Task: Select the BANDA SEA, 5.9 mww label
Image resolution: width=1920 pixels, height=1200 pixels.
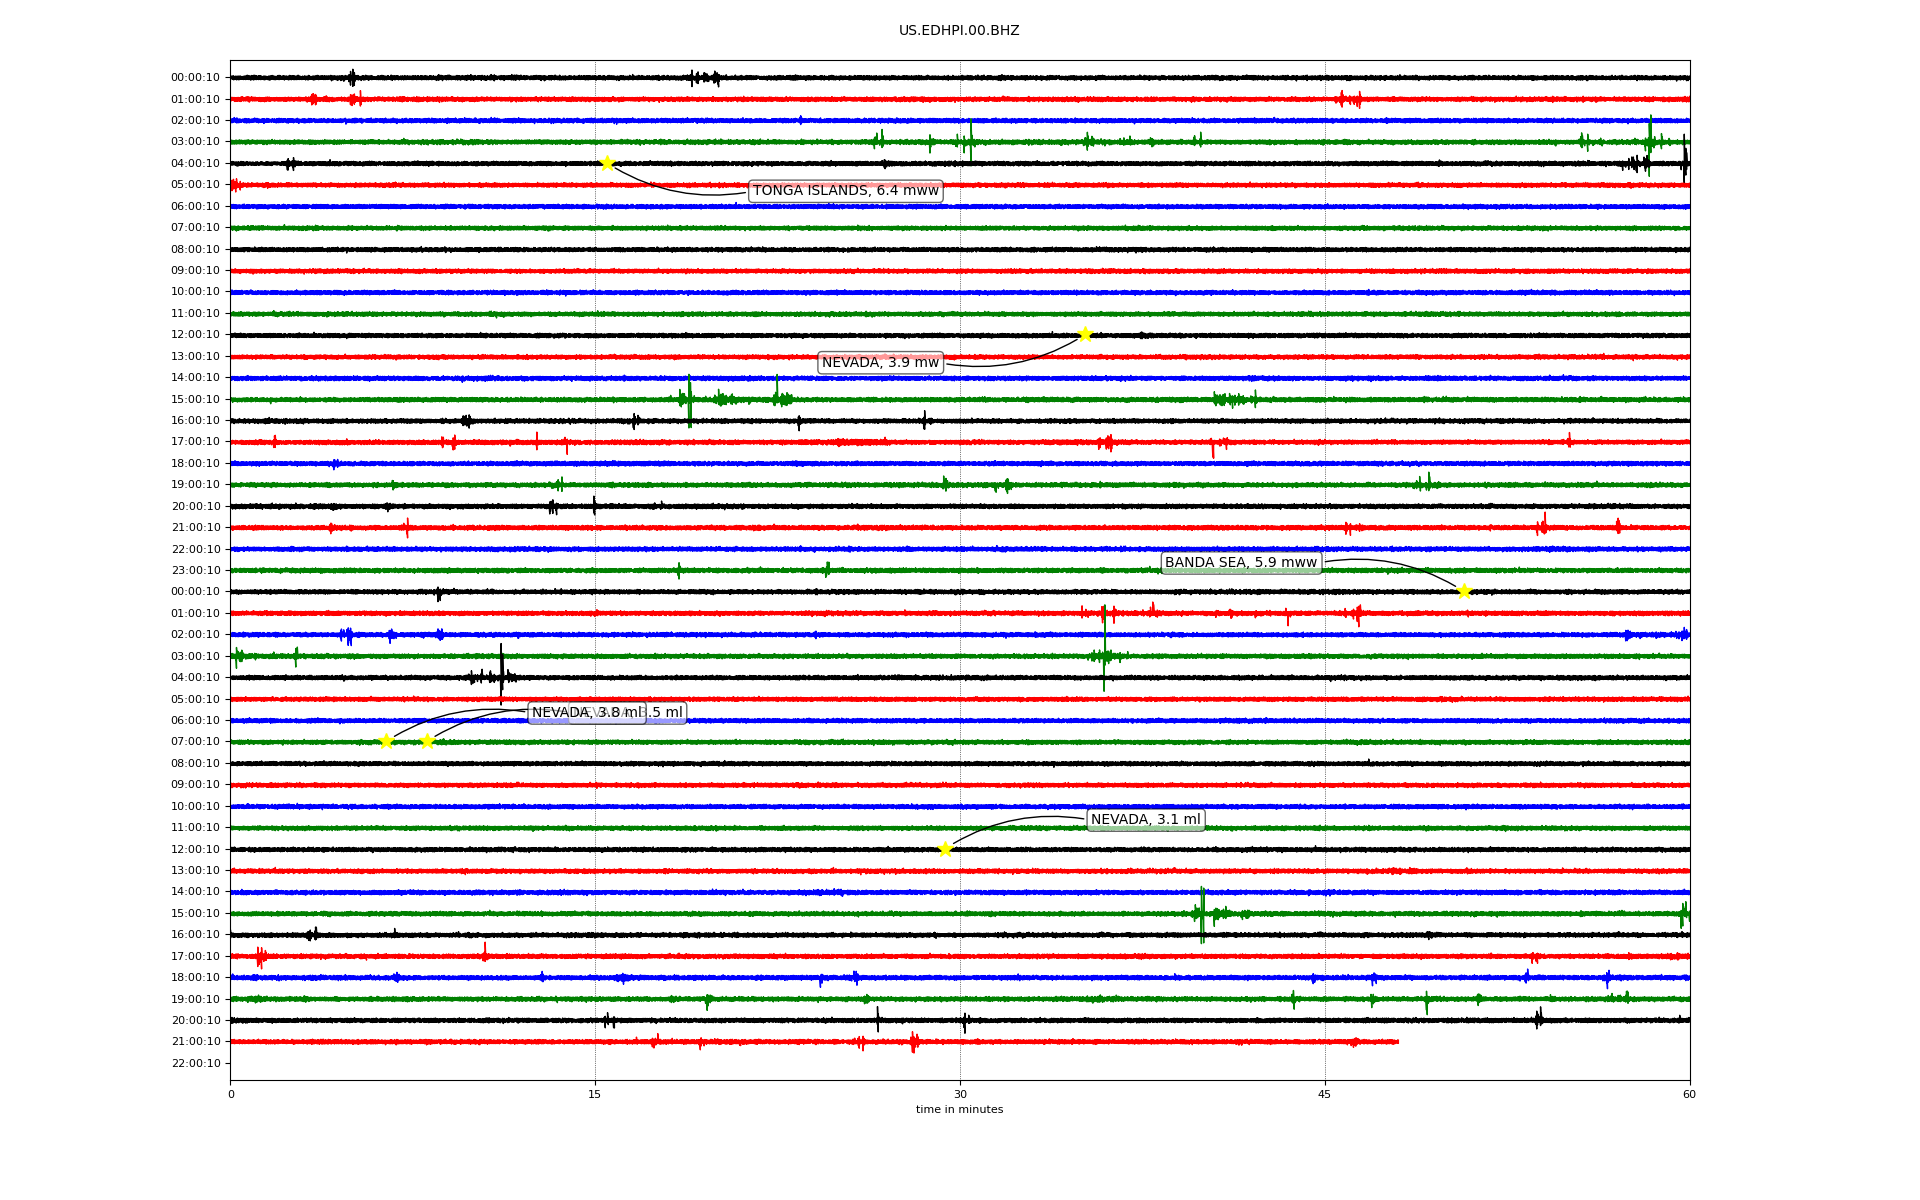Action: (1241, 562)
